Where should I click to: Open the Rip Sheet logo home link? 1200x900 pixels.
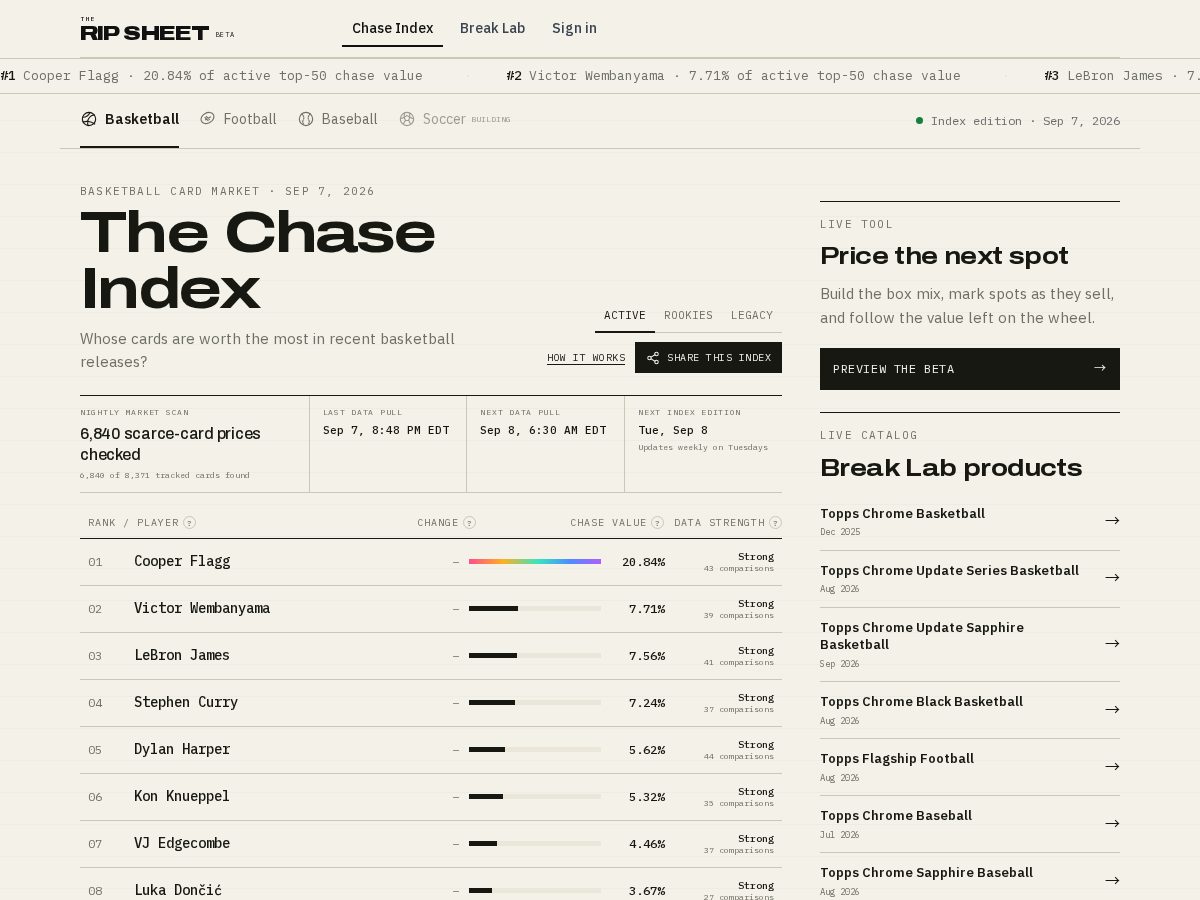pyautogui.click(x=157, y=29)
